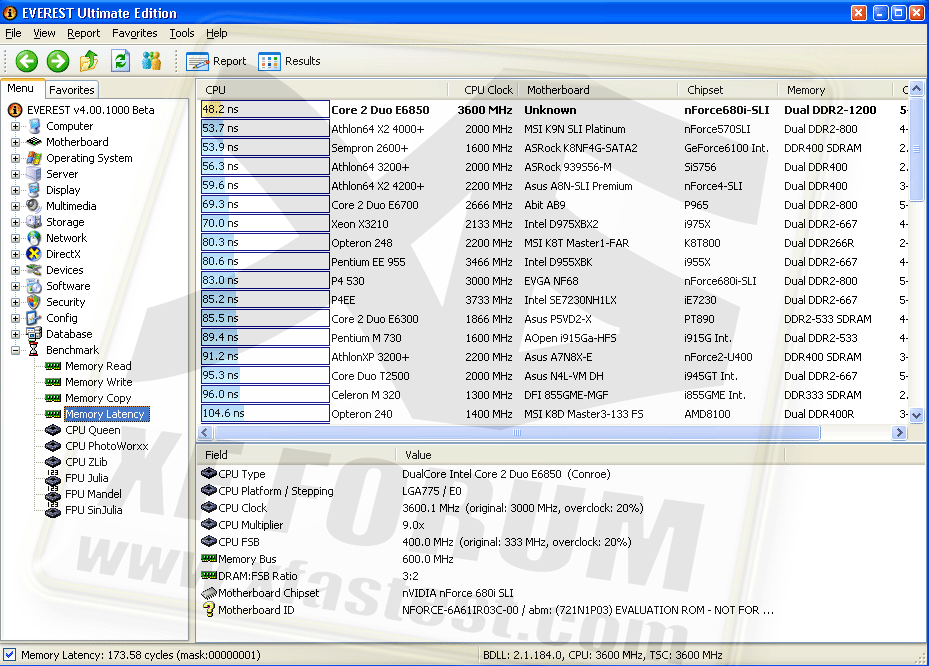The height and width of the screenshot is (666, 929).
Task: Select the FPU SinJulia benchmark icon
Action: 53,510
